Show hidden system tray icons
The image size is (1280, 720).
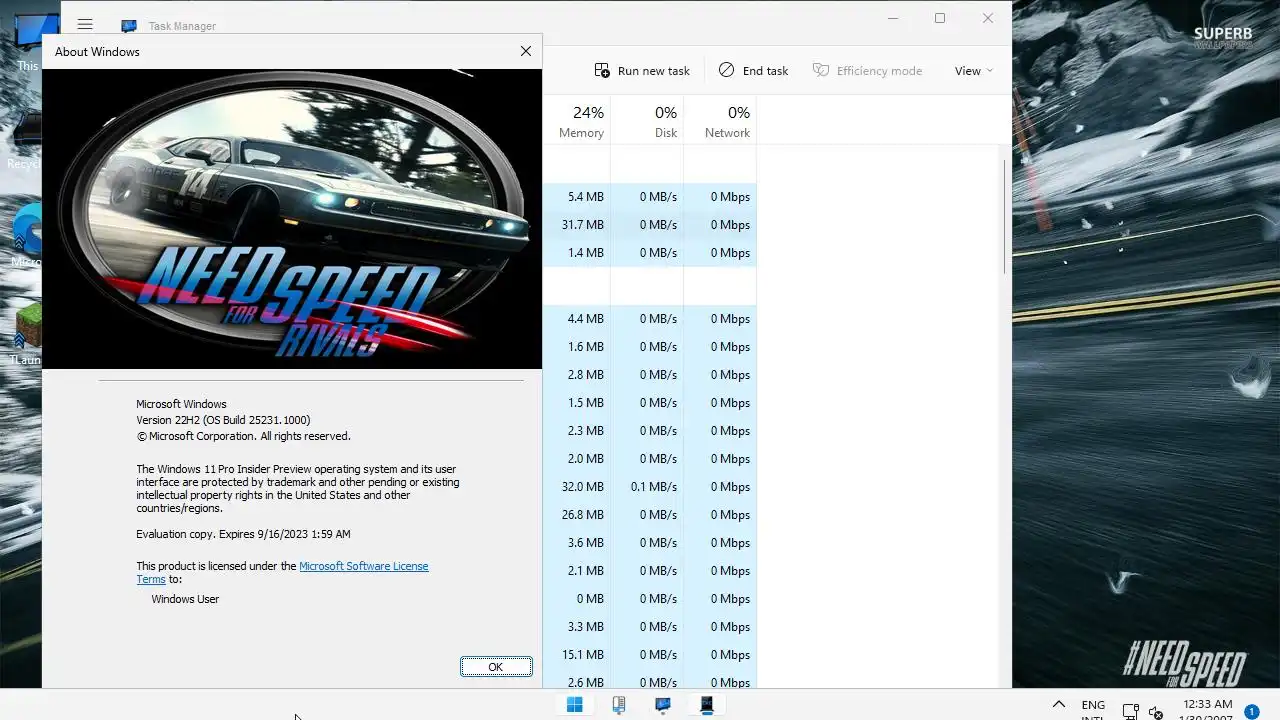[1059, 705]
